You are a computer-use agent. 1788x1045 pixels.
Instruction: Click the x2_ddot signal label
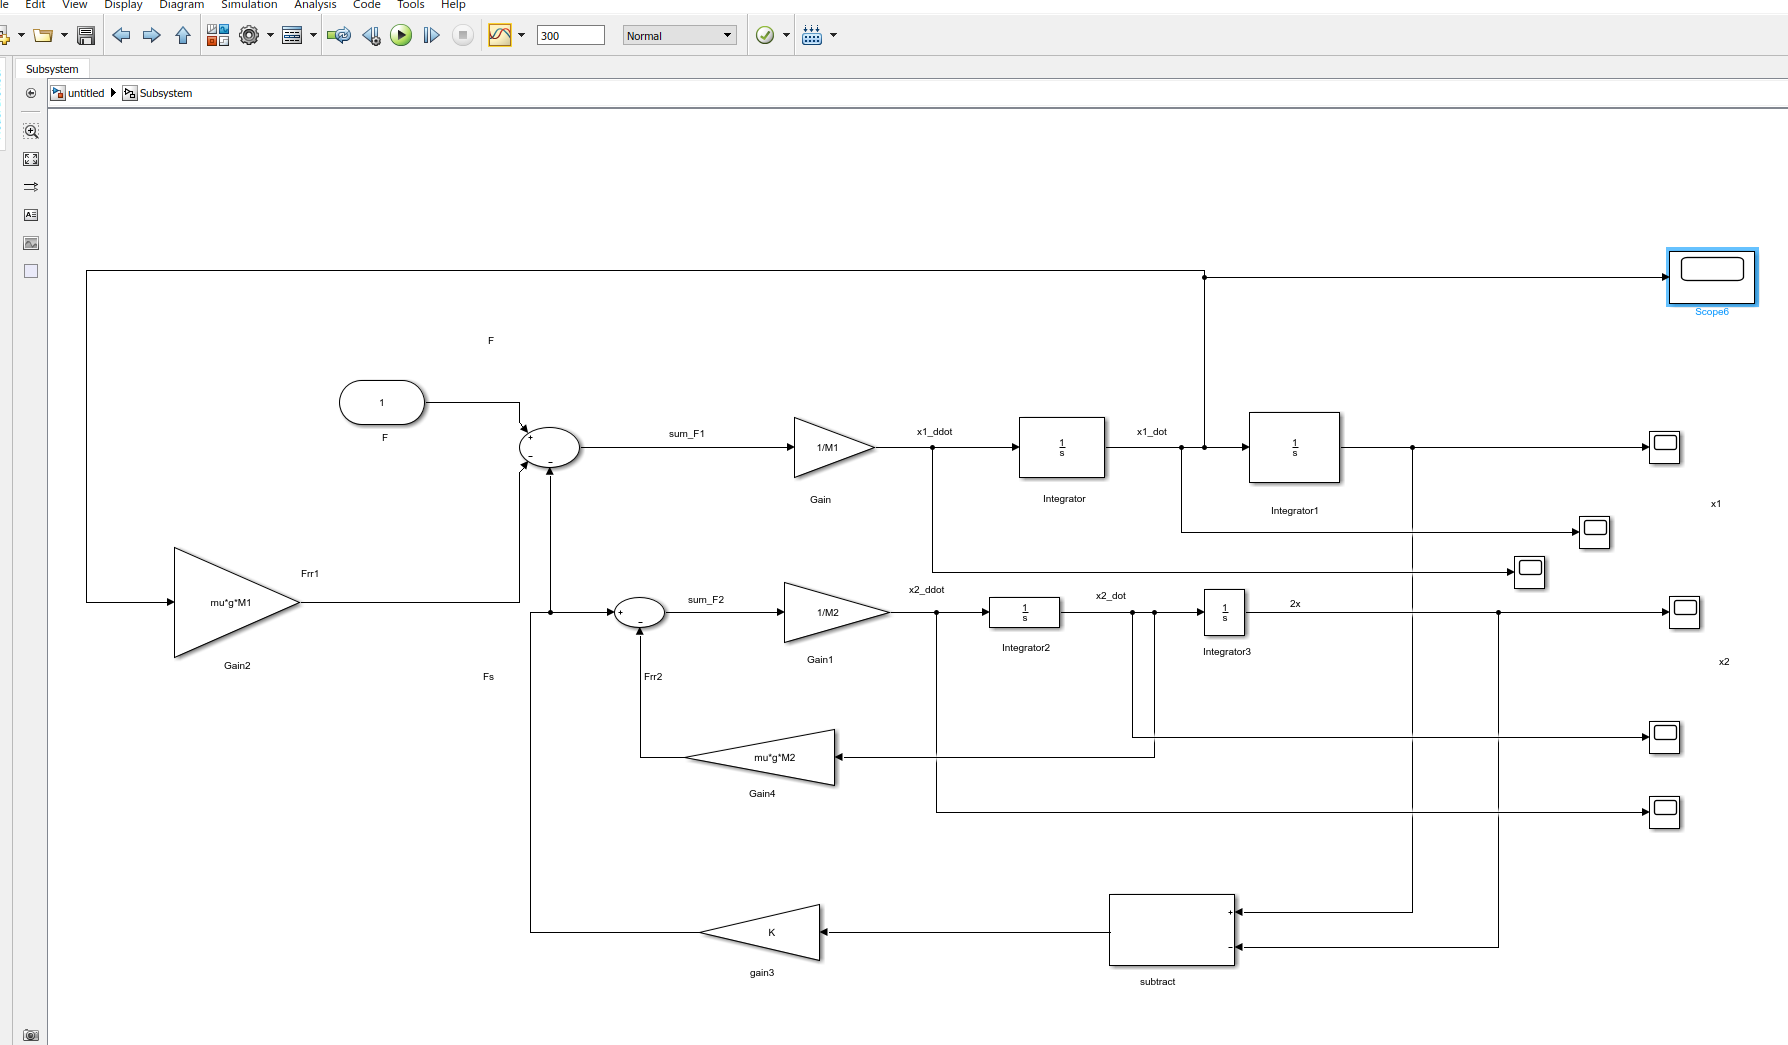coord(926,590)
